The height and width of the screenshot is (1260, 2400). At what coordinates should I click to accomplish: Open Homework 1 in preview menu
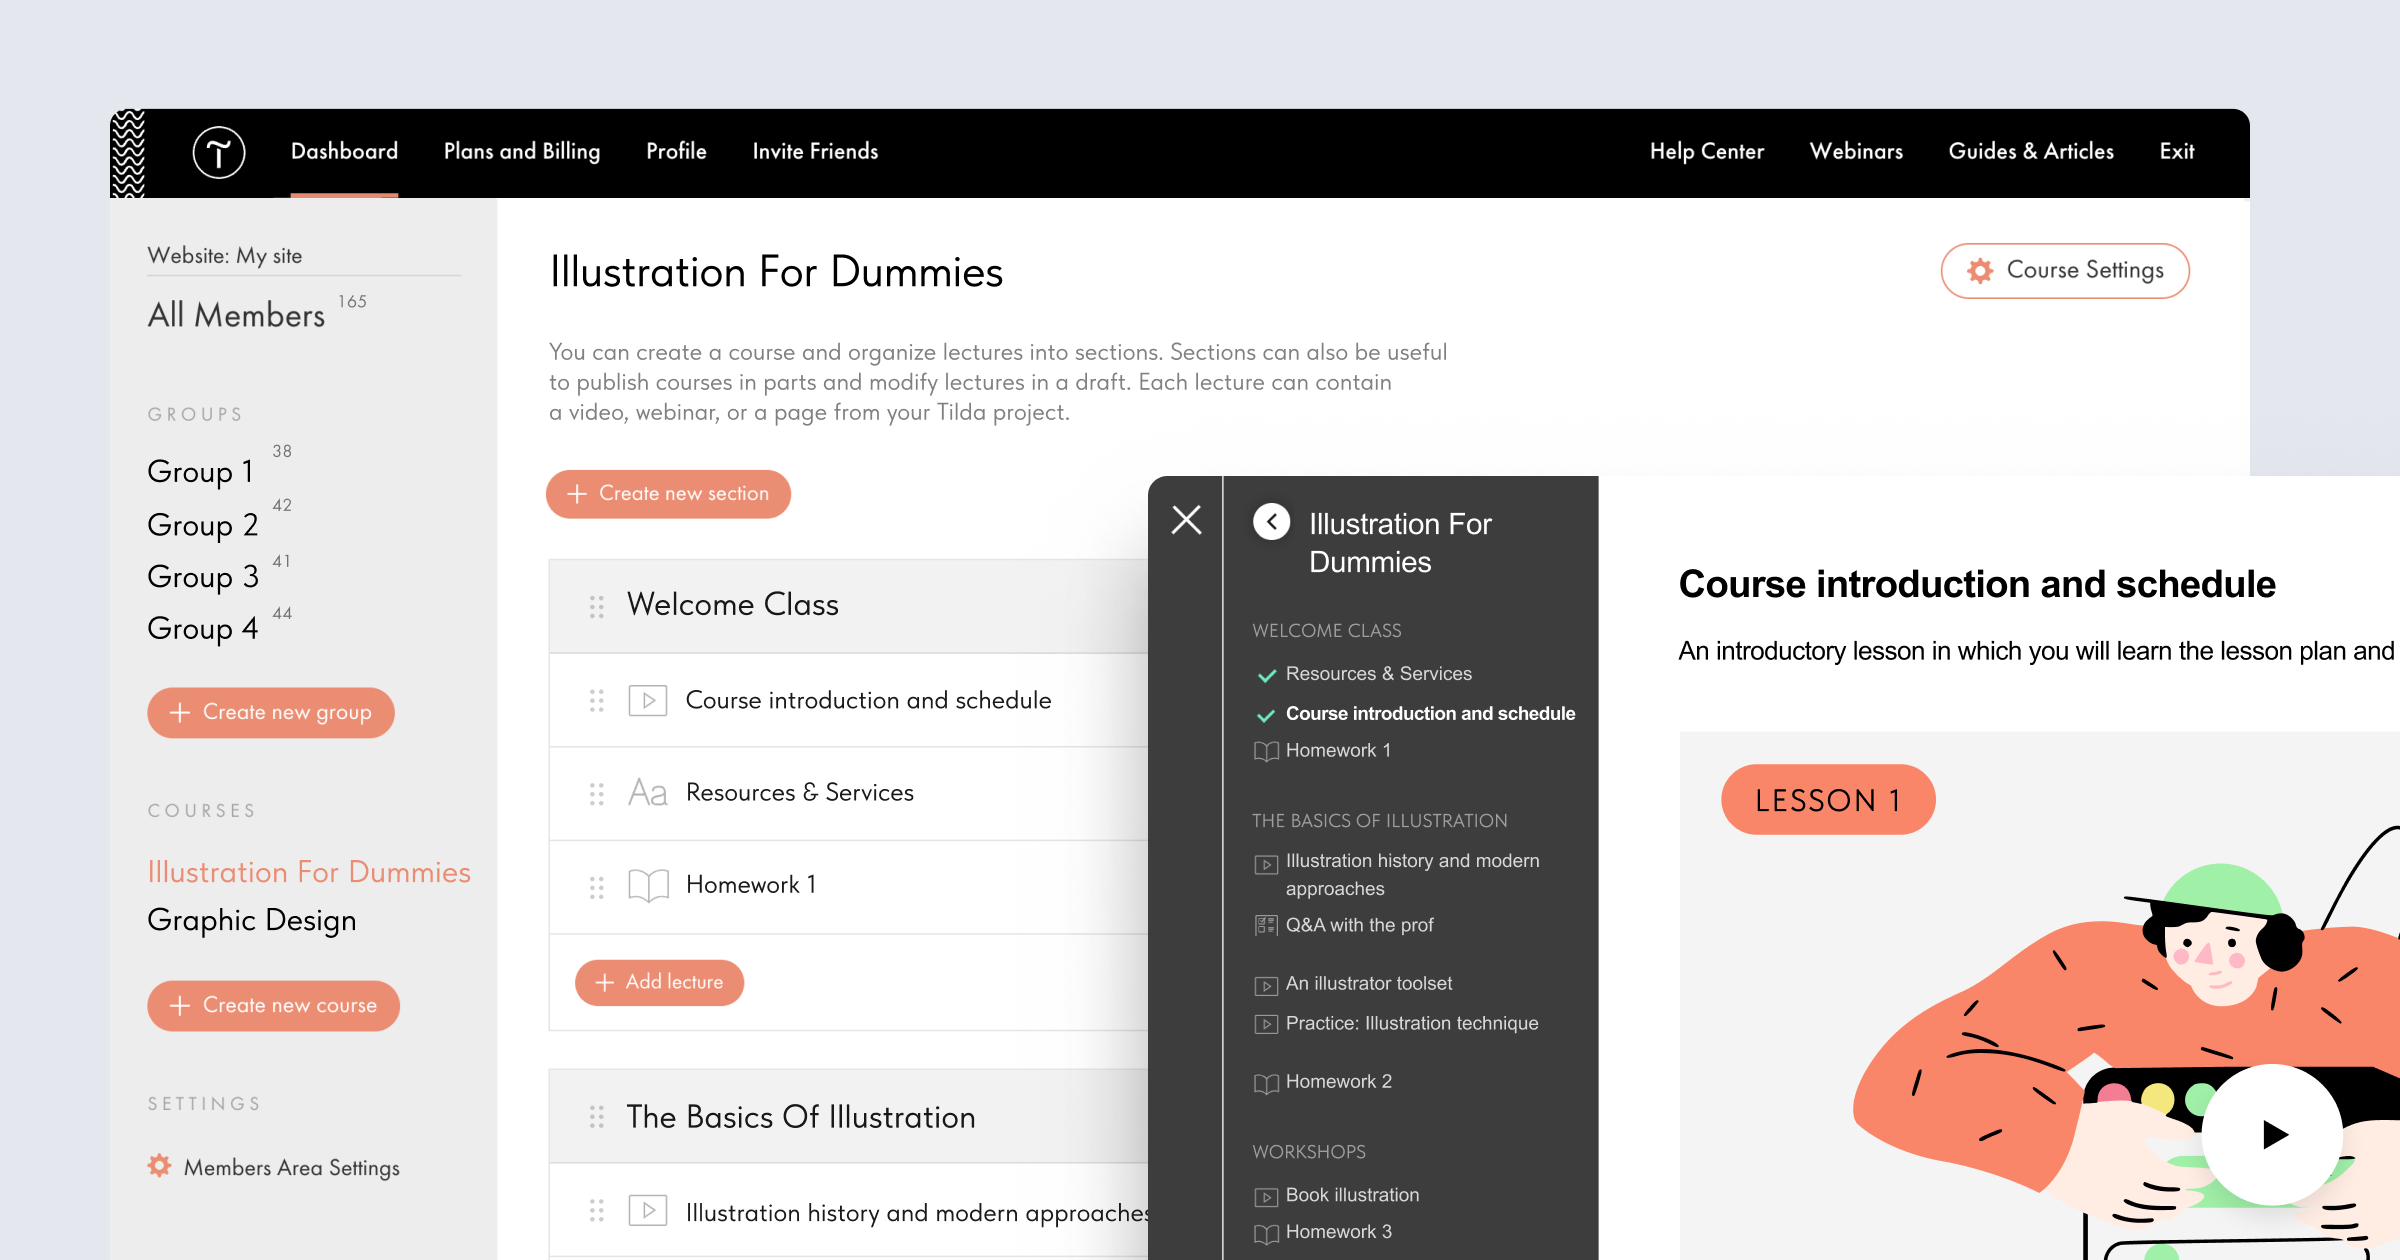click(x=1338, y=750)
